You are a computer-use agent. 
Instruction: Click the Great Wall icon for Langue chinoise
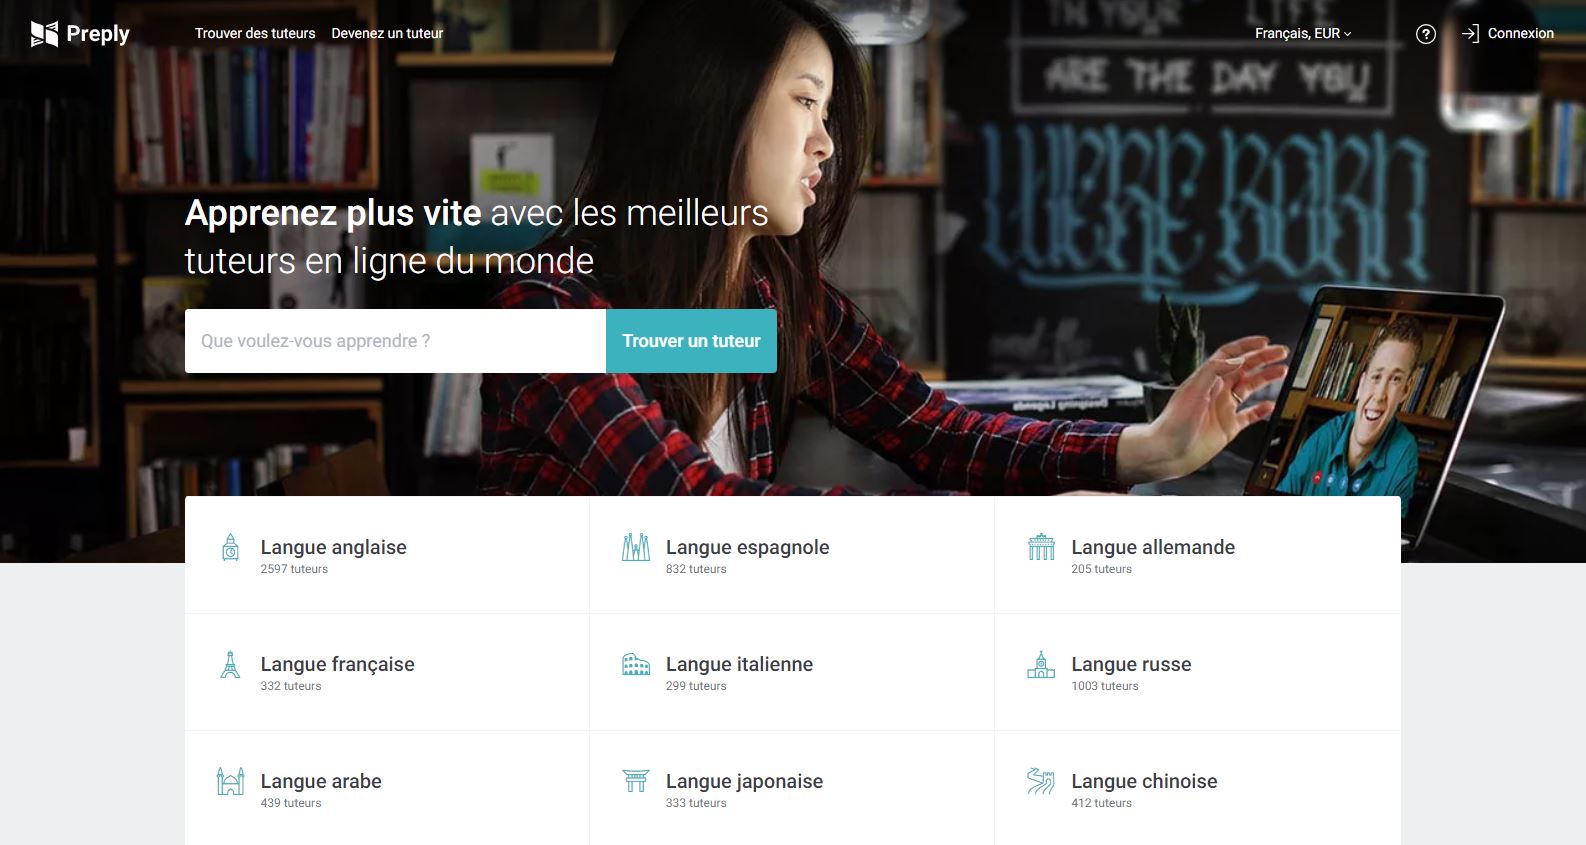point(1041,781)
